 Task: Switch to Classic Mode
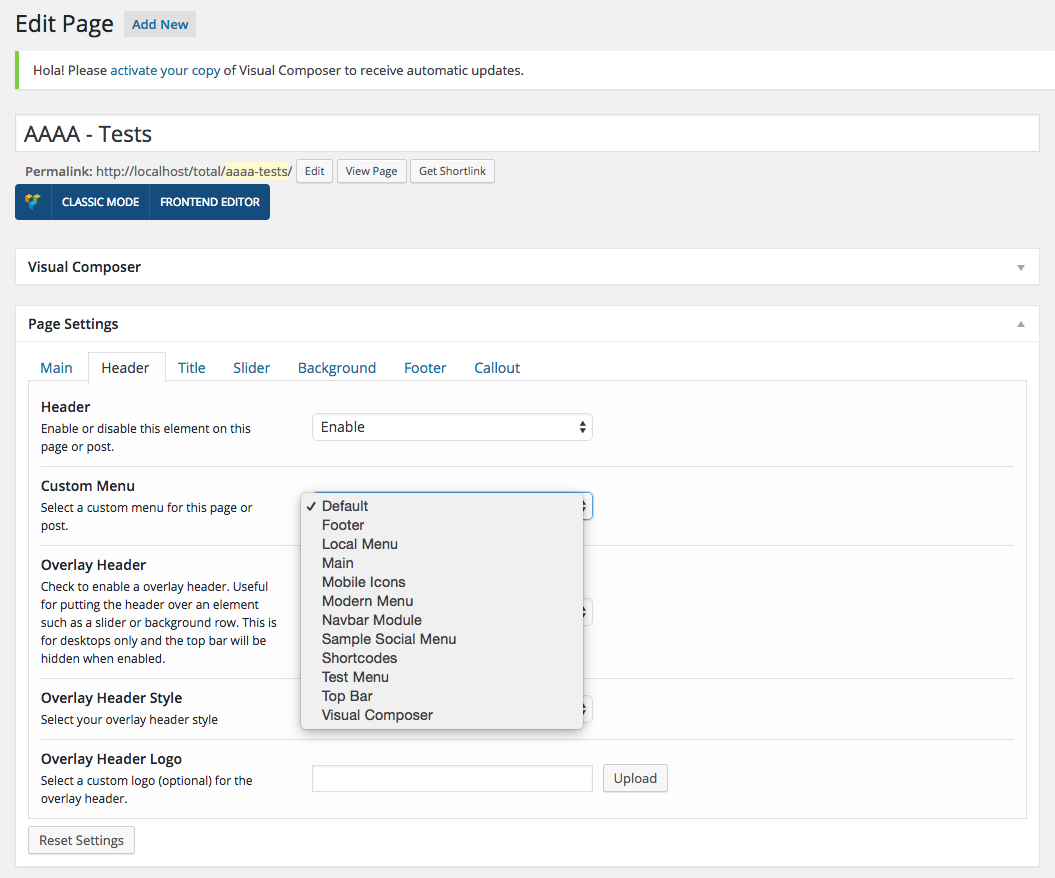point(100,202)
